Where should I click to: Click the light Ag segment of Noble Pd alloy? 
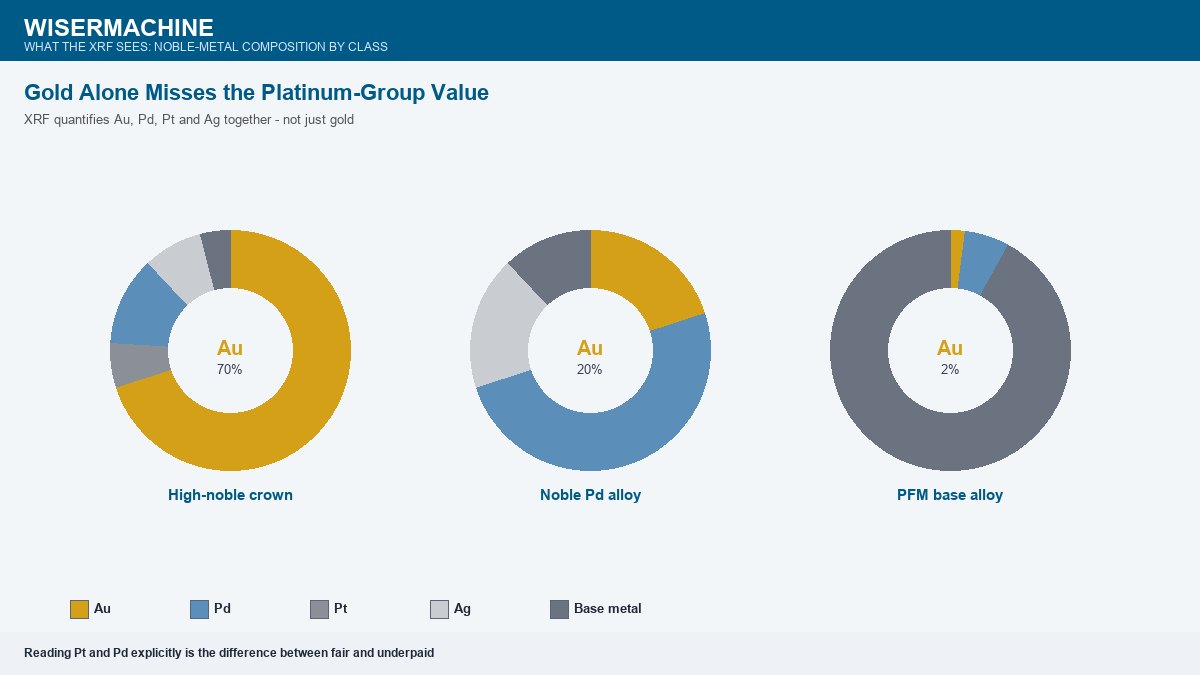click(502, 325)
